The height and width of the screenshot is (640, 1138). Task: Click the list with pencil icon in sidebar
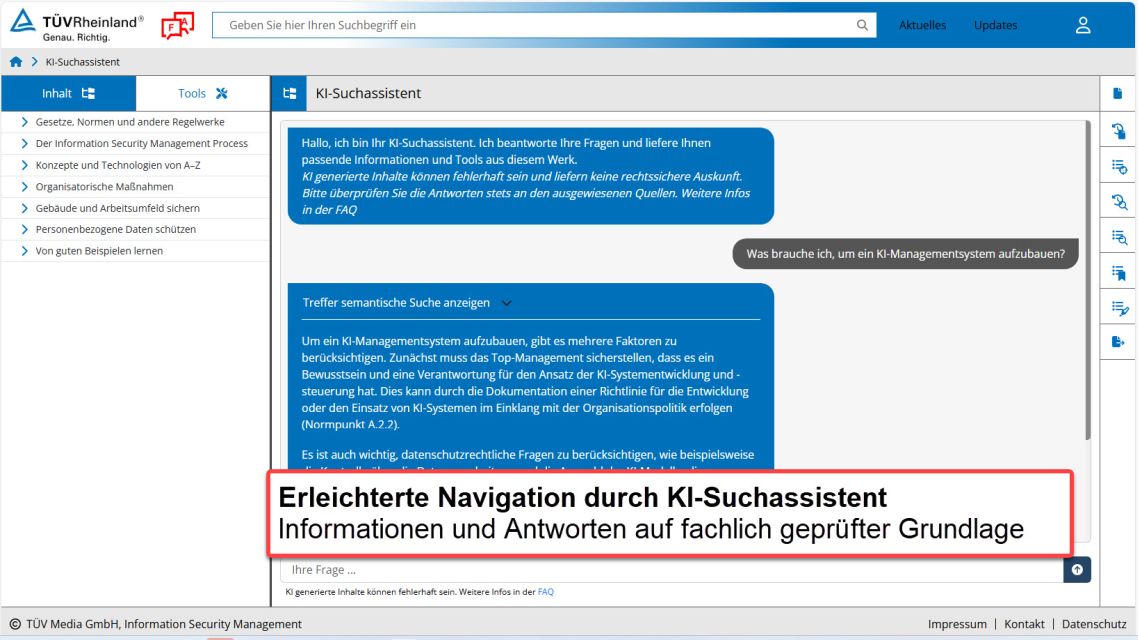click(x=1118, y=308)
